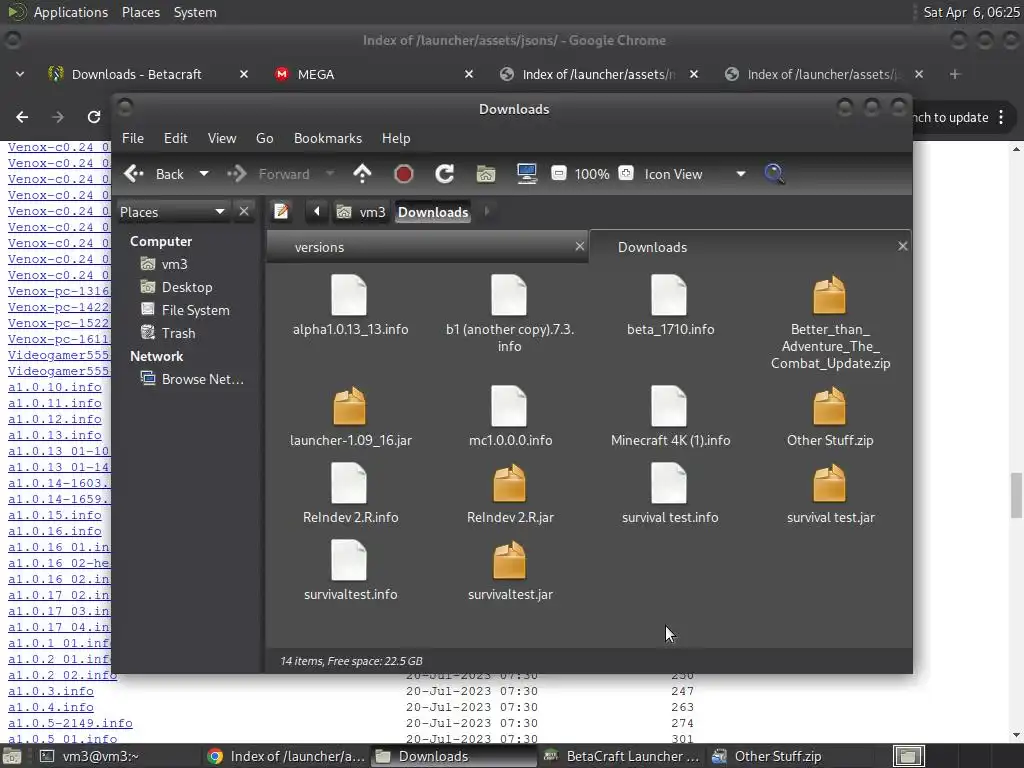Close the Places sidebar
This screenshot has height=768, width=1024.
click(x=244, y=212)
